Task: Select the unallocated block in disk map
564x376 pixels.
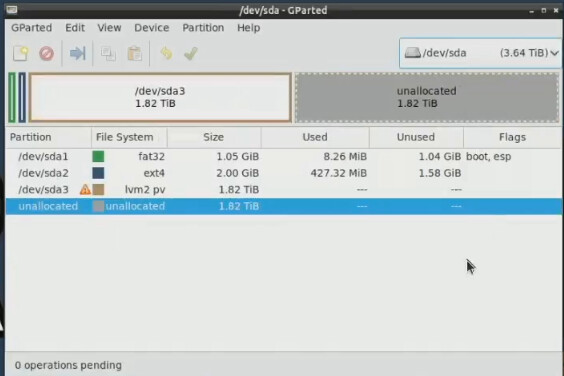Action: point(427,98)
